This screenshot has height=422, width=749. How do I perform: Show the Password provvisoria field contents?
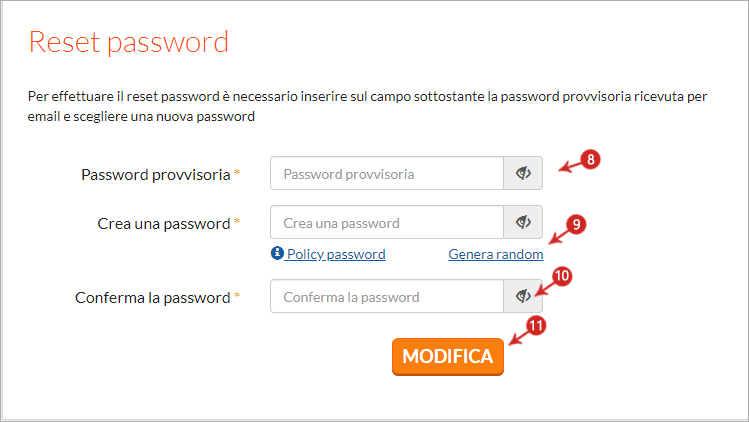pos(523,173)
